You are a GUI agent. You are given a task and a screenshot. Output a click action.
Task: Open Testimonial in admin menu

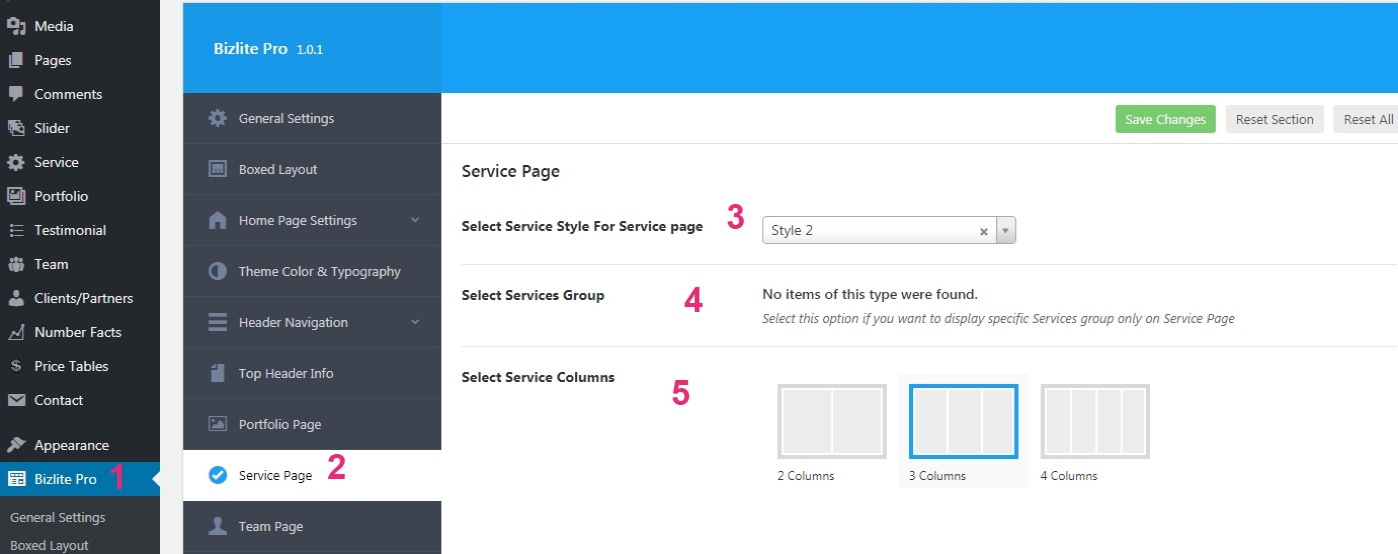(80, 230)
